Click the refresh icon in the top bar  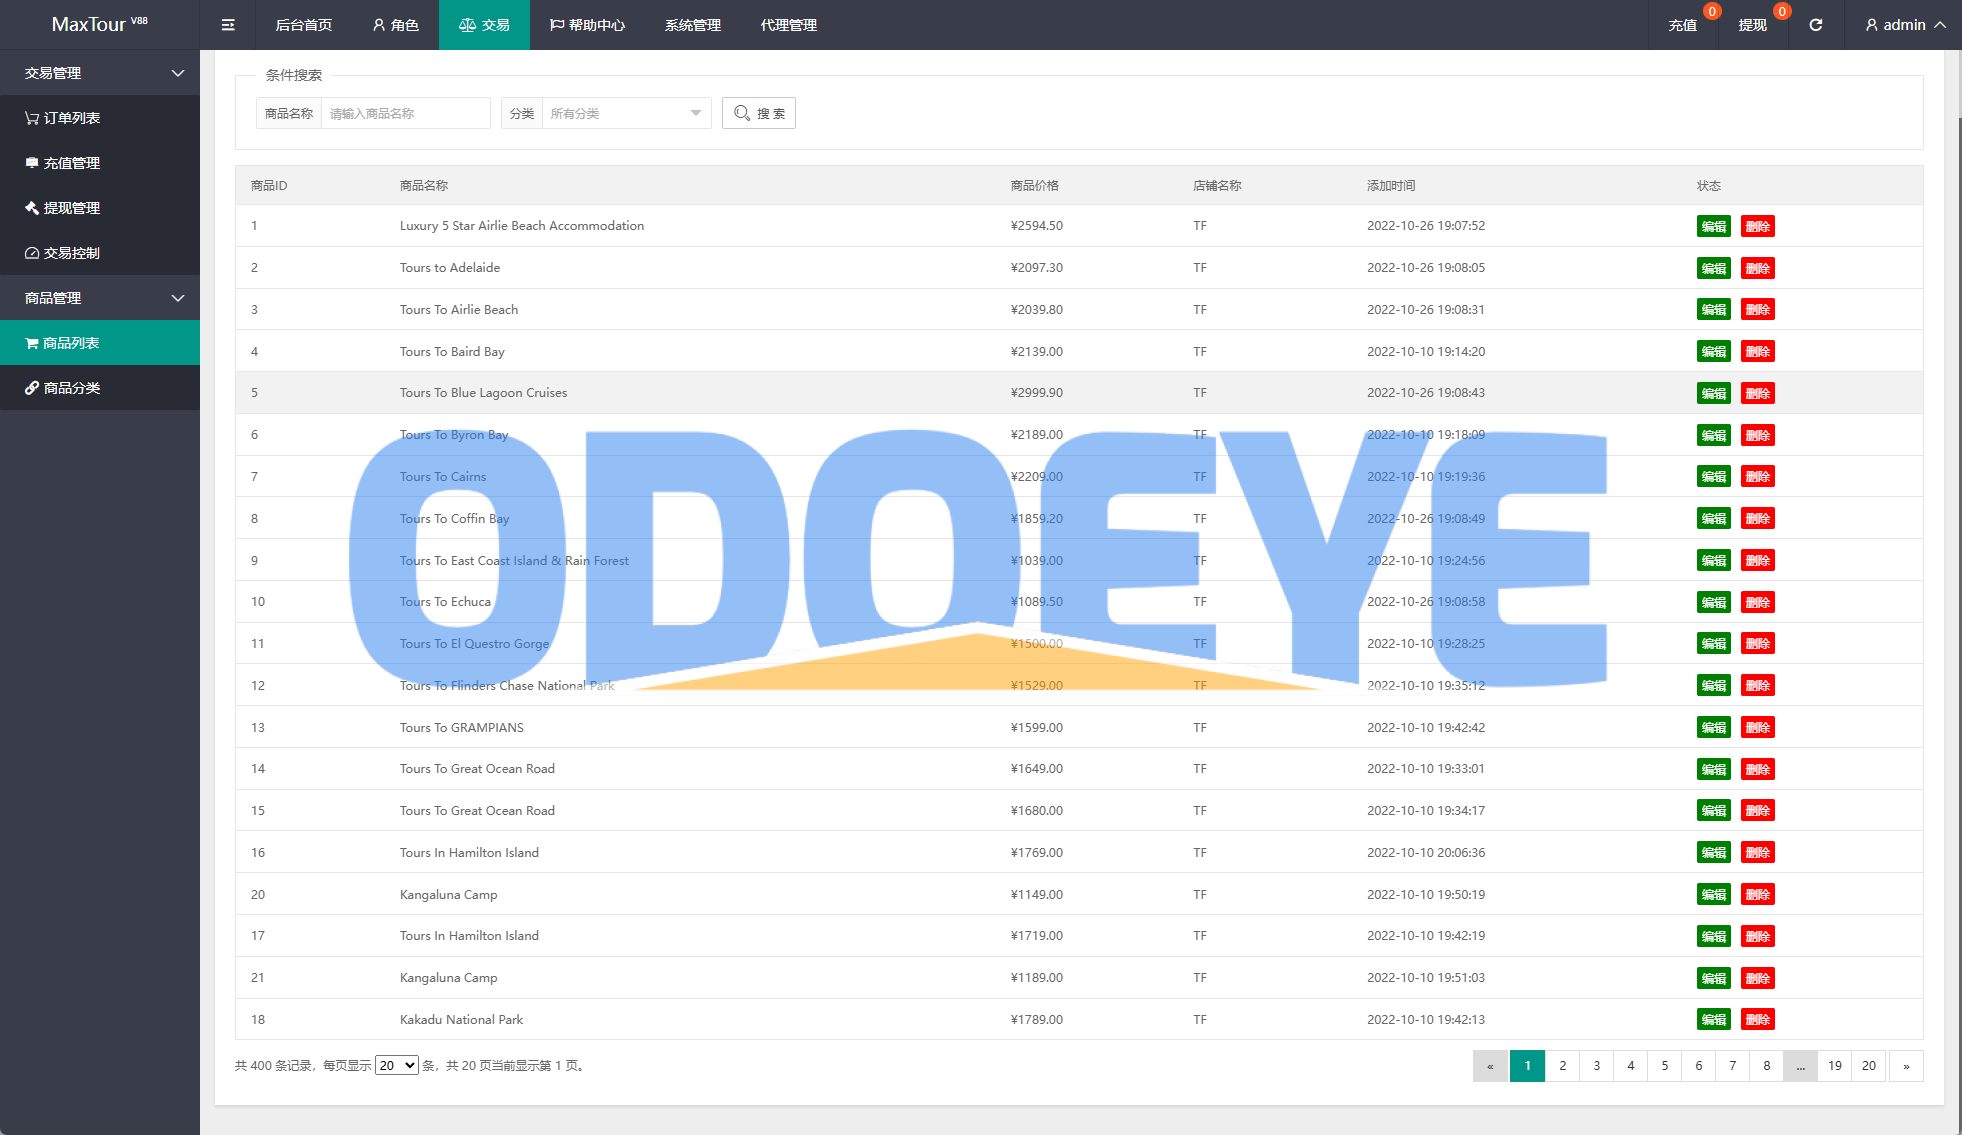[x=1816, y=25]
